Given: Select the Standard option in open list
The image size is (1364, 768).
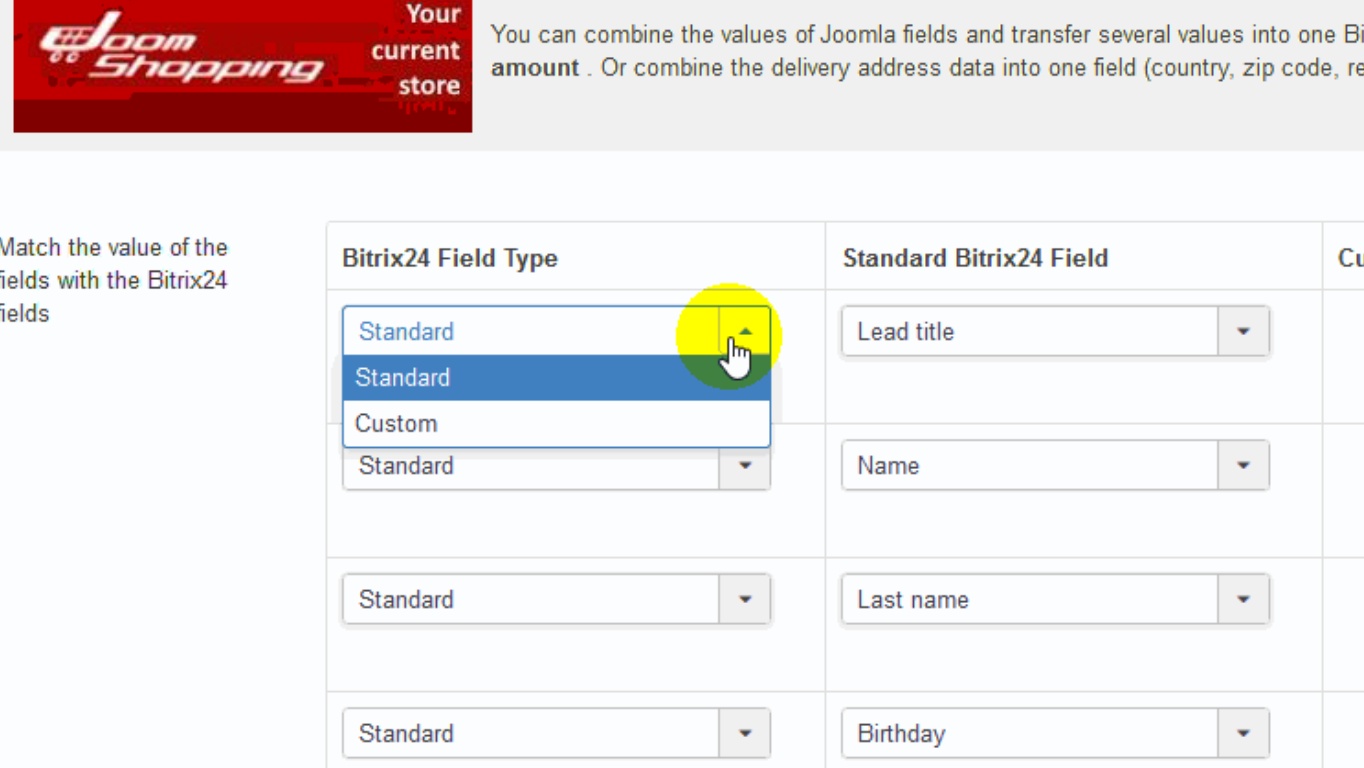Looking at the screenshot, I should pos(556,378).
